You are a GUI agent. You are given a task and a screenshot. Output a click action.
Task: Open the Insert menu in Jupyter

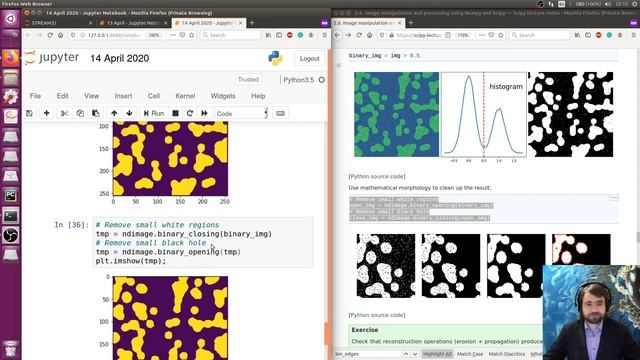tap(123, 96)
